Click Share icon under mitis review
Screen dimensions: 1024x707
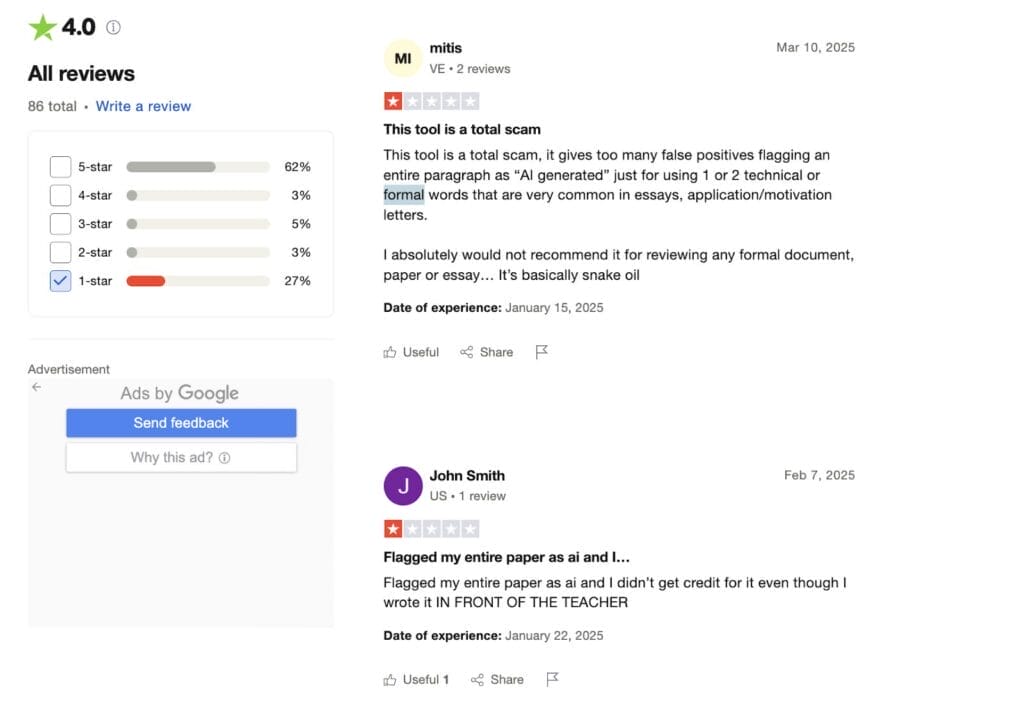coord(466,352)
